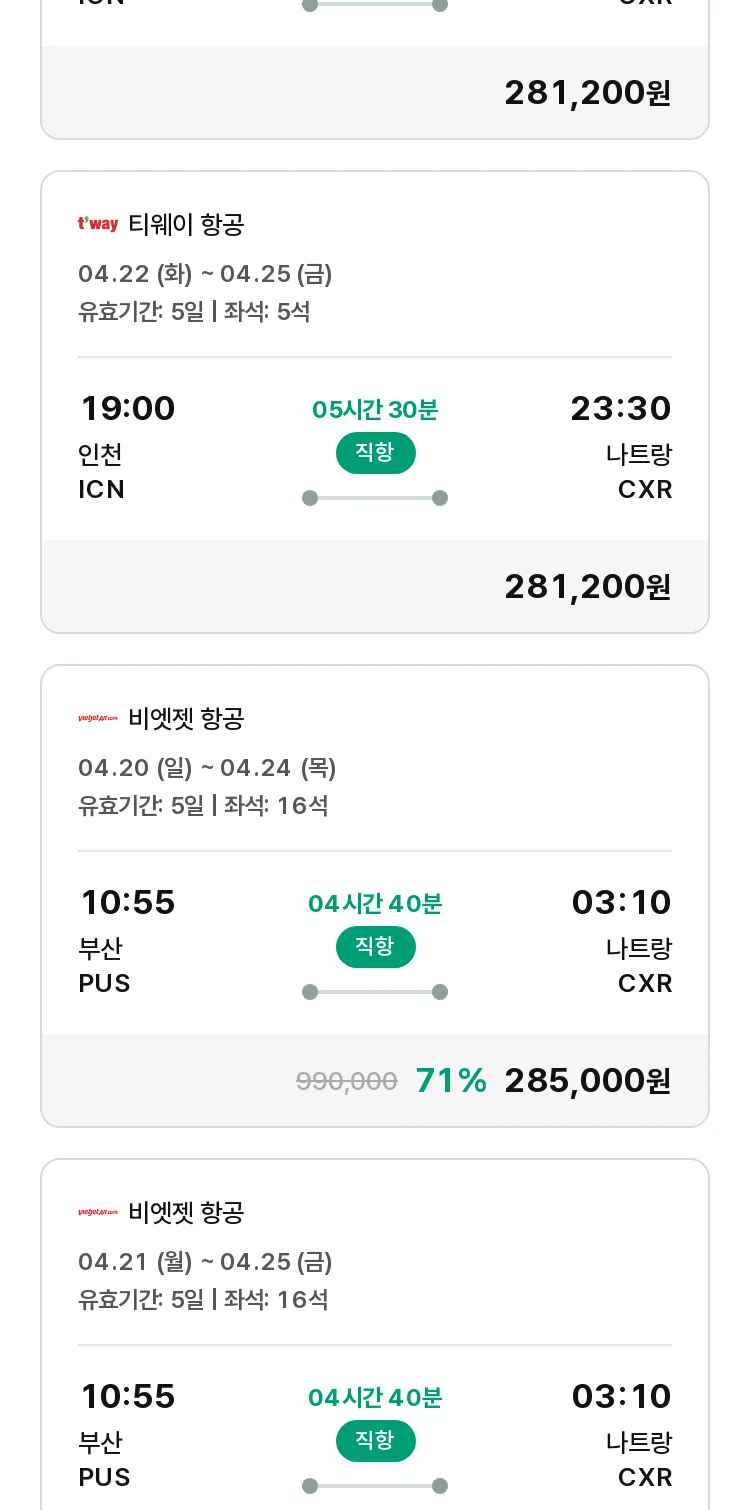Open 비엣젯 항공 04.21 (월) ~ 04.25 flight
Screen dimensions: 750x1510
click(375, 1335)
